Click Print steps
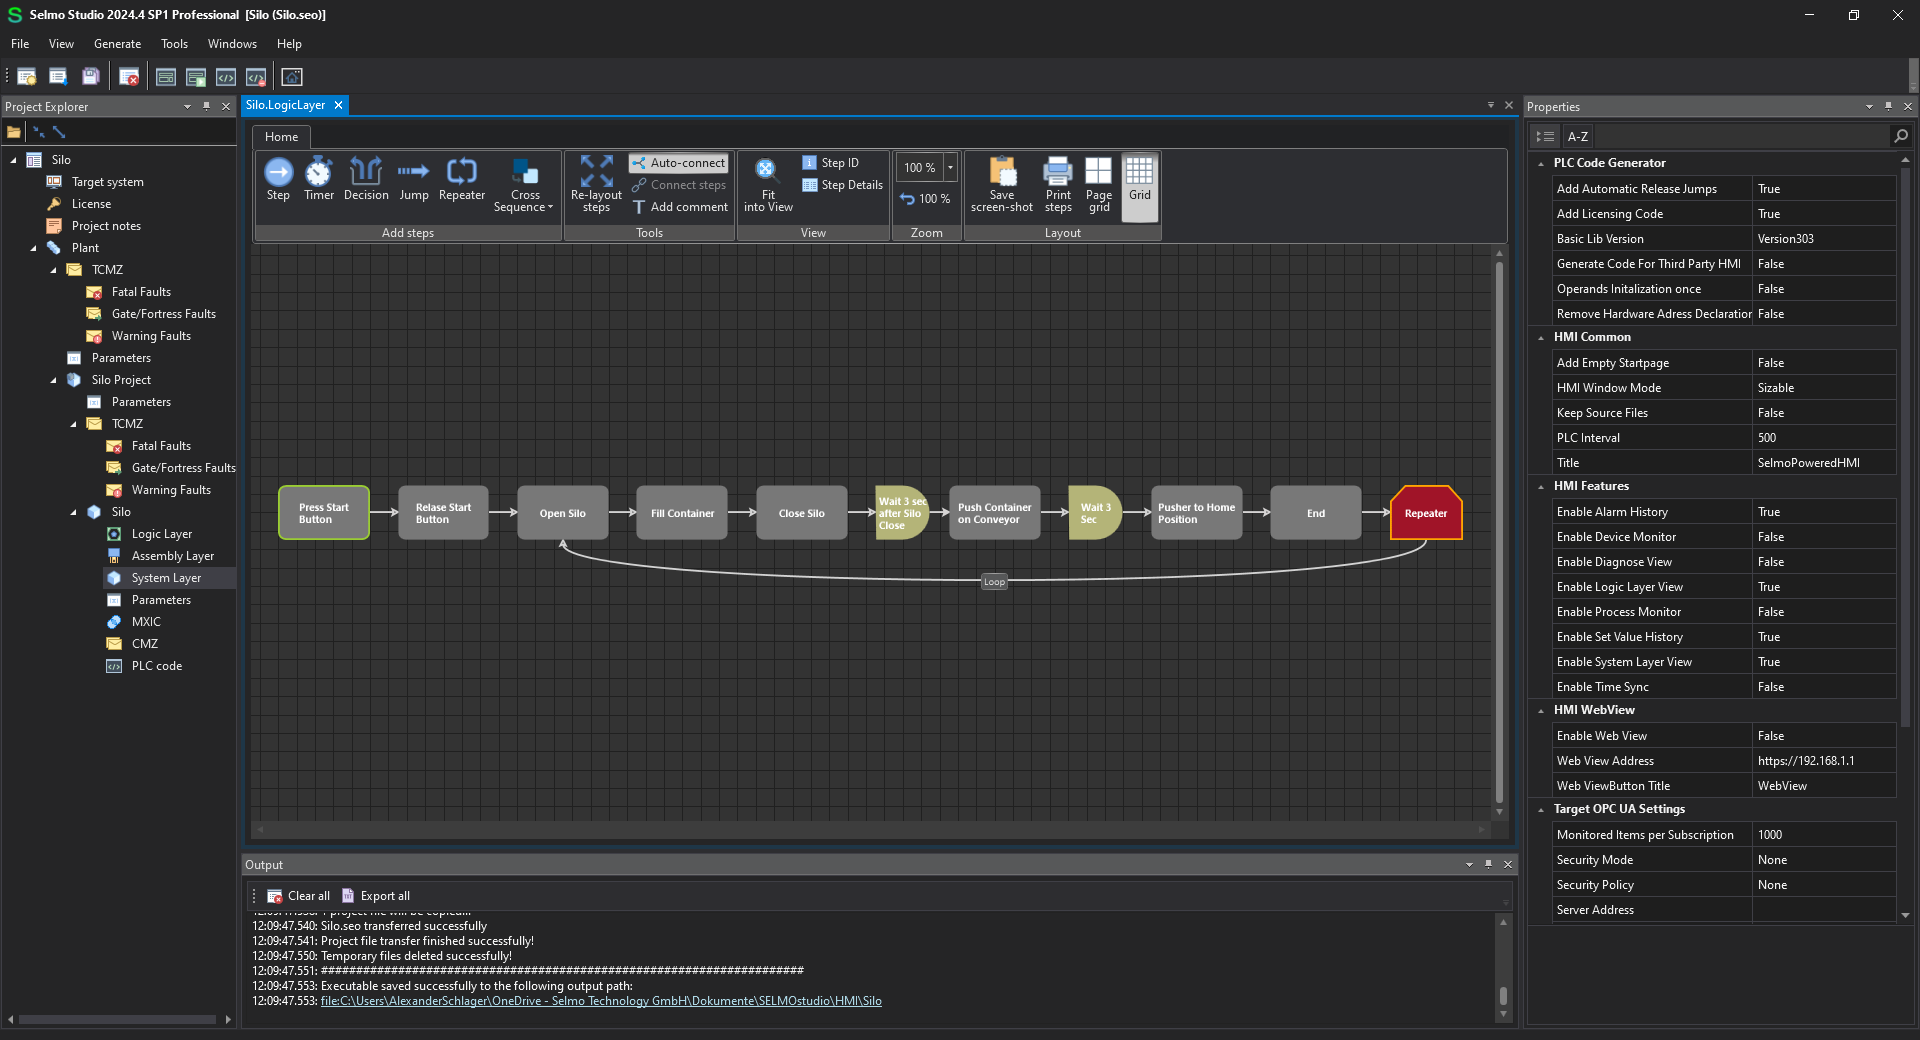Image resolution: width=1920 pixels, height=1040 pixels. point(1058,185)
